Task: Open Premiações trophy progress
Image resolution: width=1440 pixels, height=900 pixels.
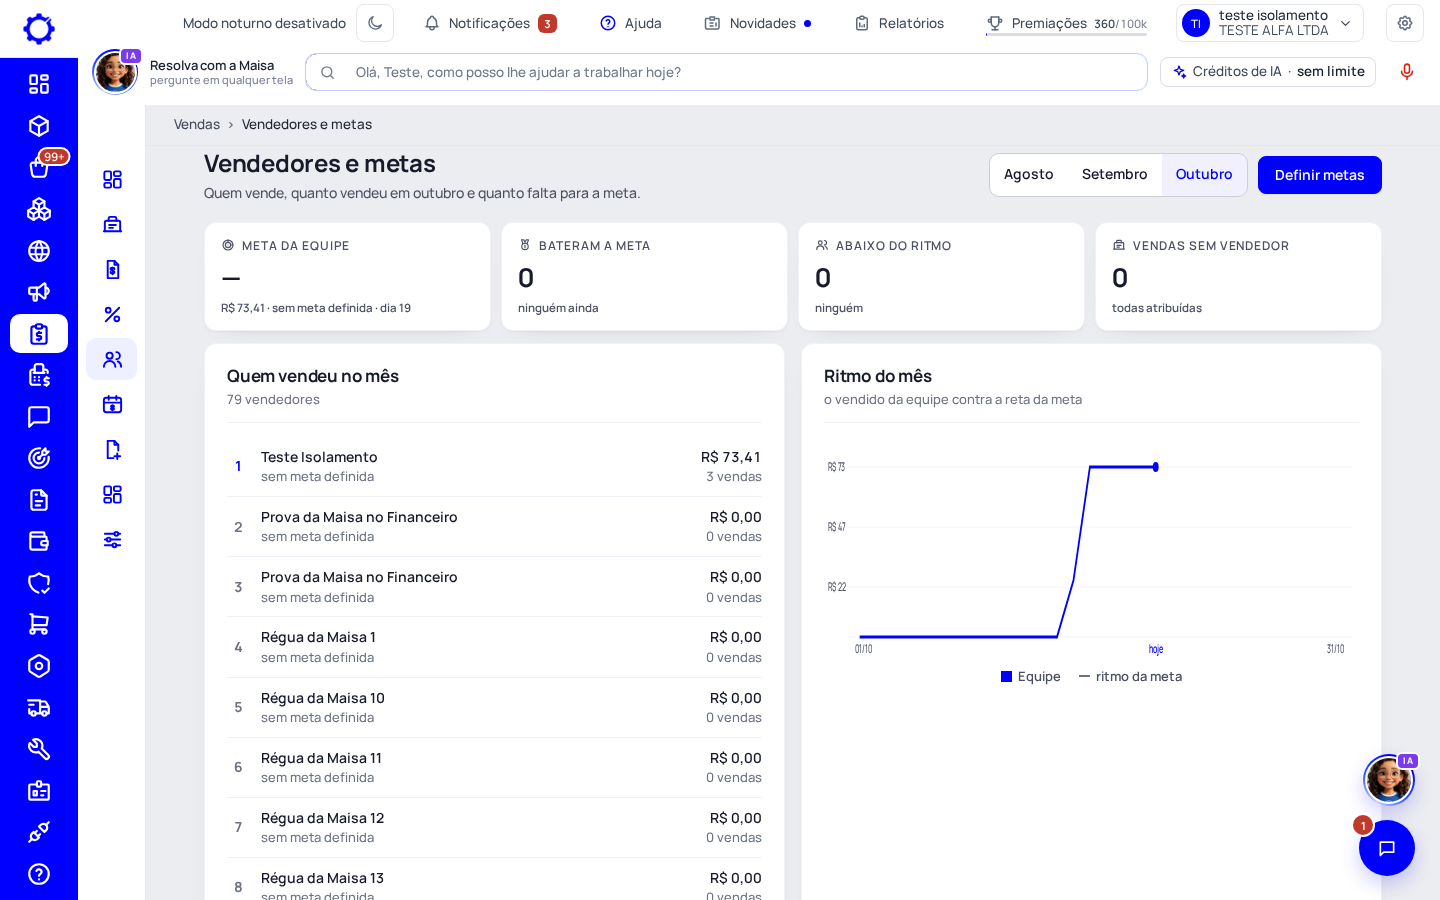Action: tap(1066, 23)
